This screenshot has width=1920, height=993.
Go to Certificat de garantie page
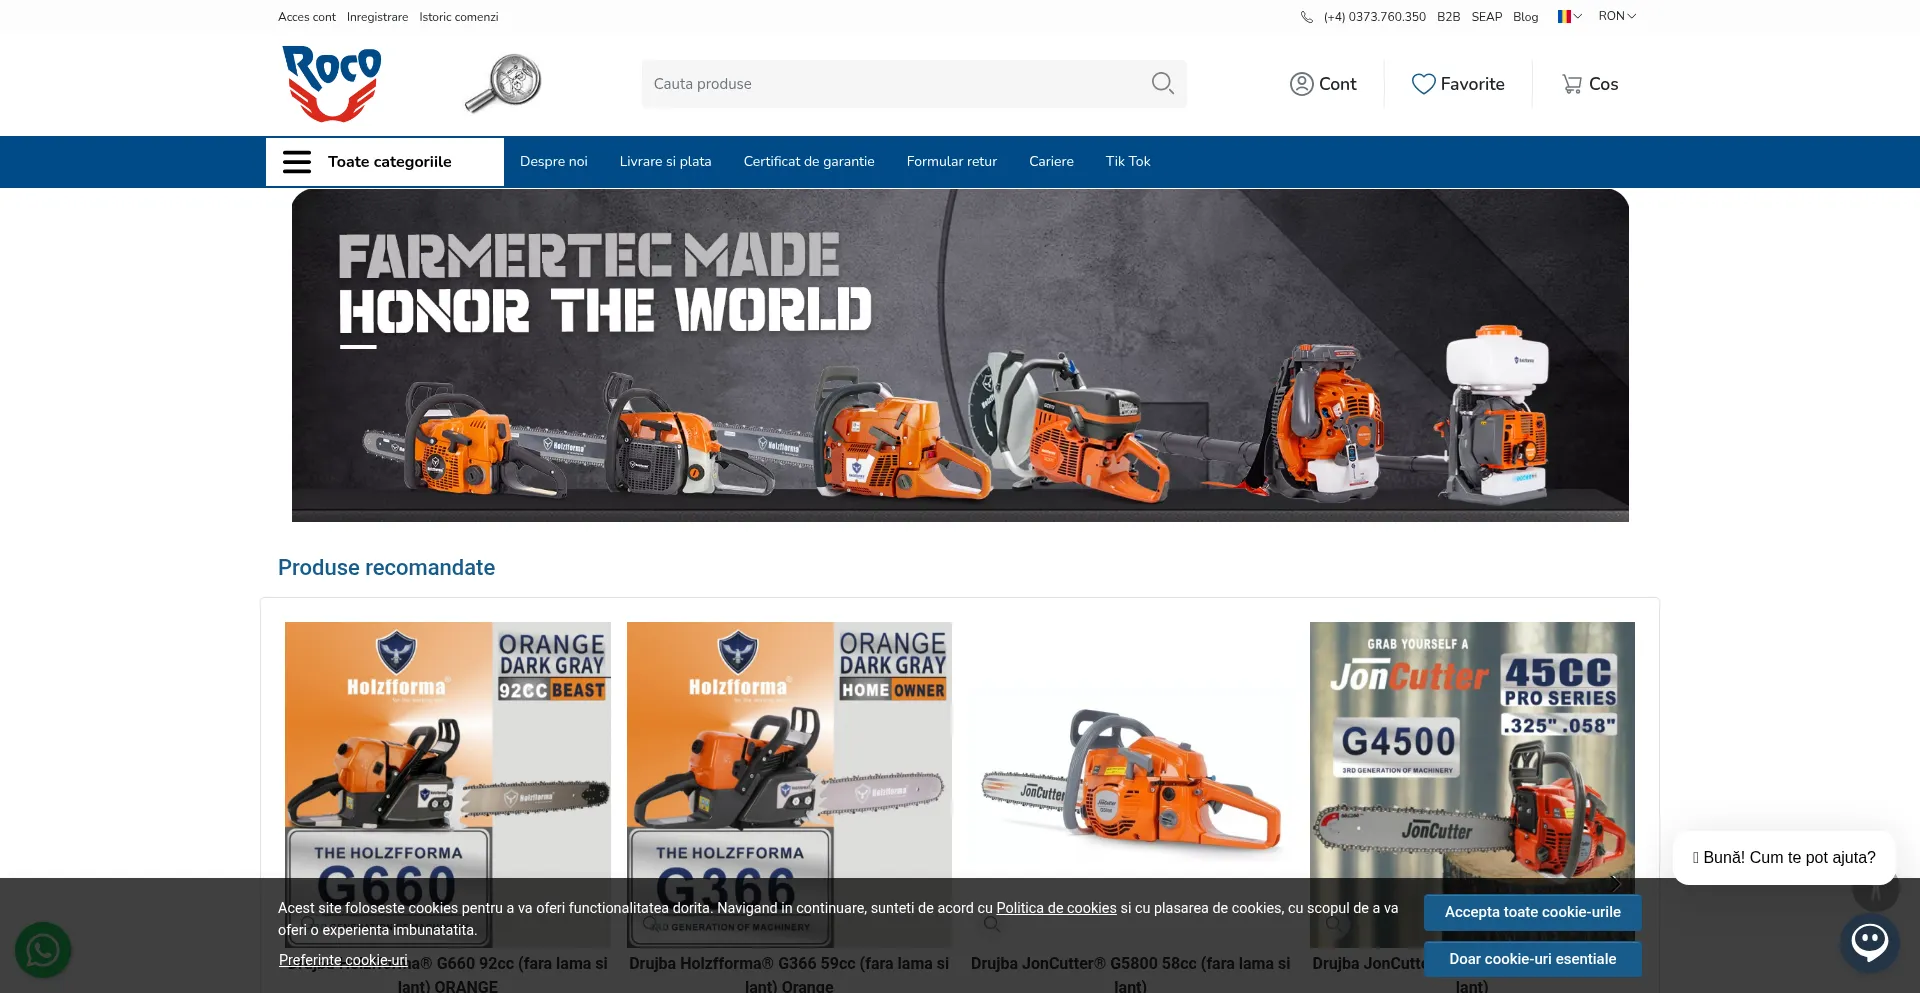click(x=808, y=162)
